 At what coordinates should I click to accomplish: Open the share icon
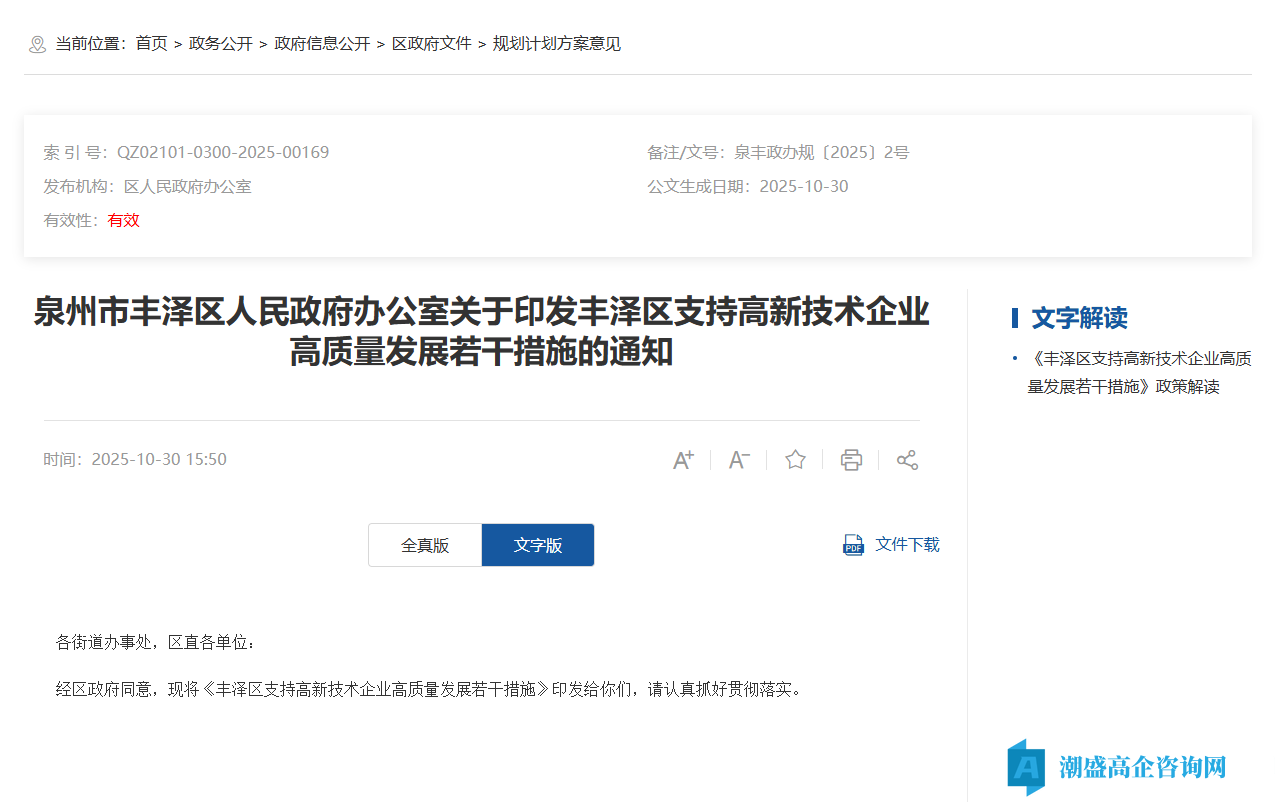907,459
